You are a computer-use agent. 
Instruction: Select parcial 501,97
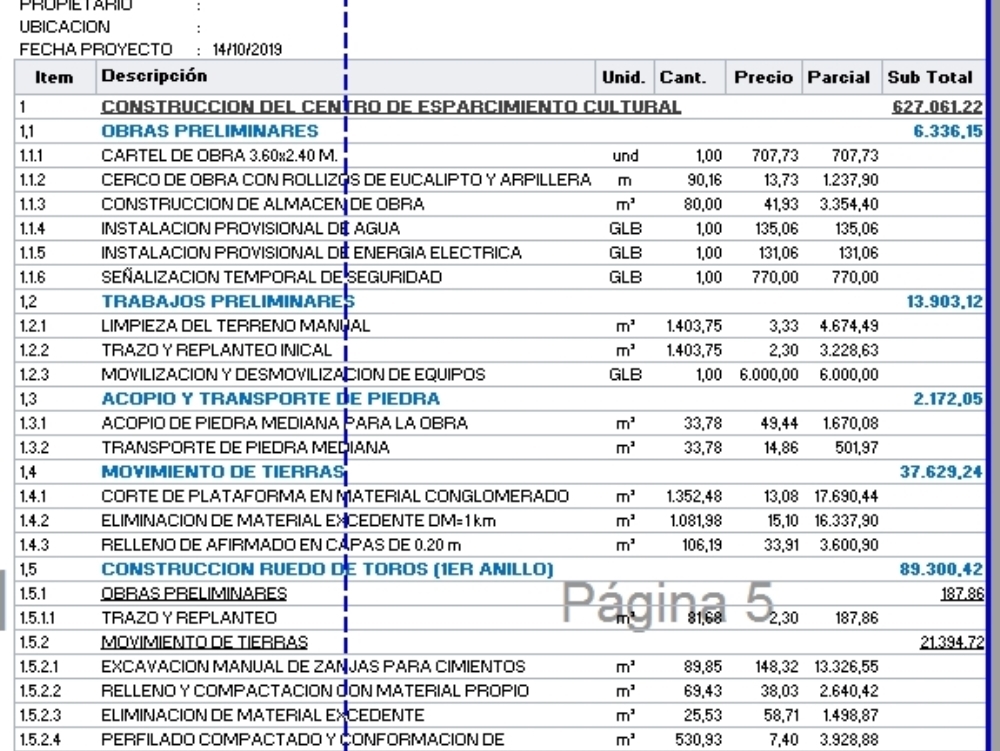pos(857,447)
